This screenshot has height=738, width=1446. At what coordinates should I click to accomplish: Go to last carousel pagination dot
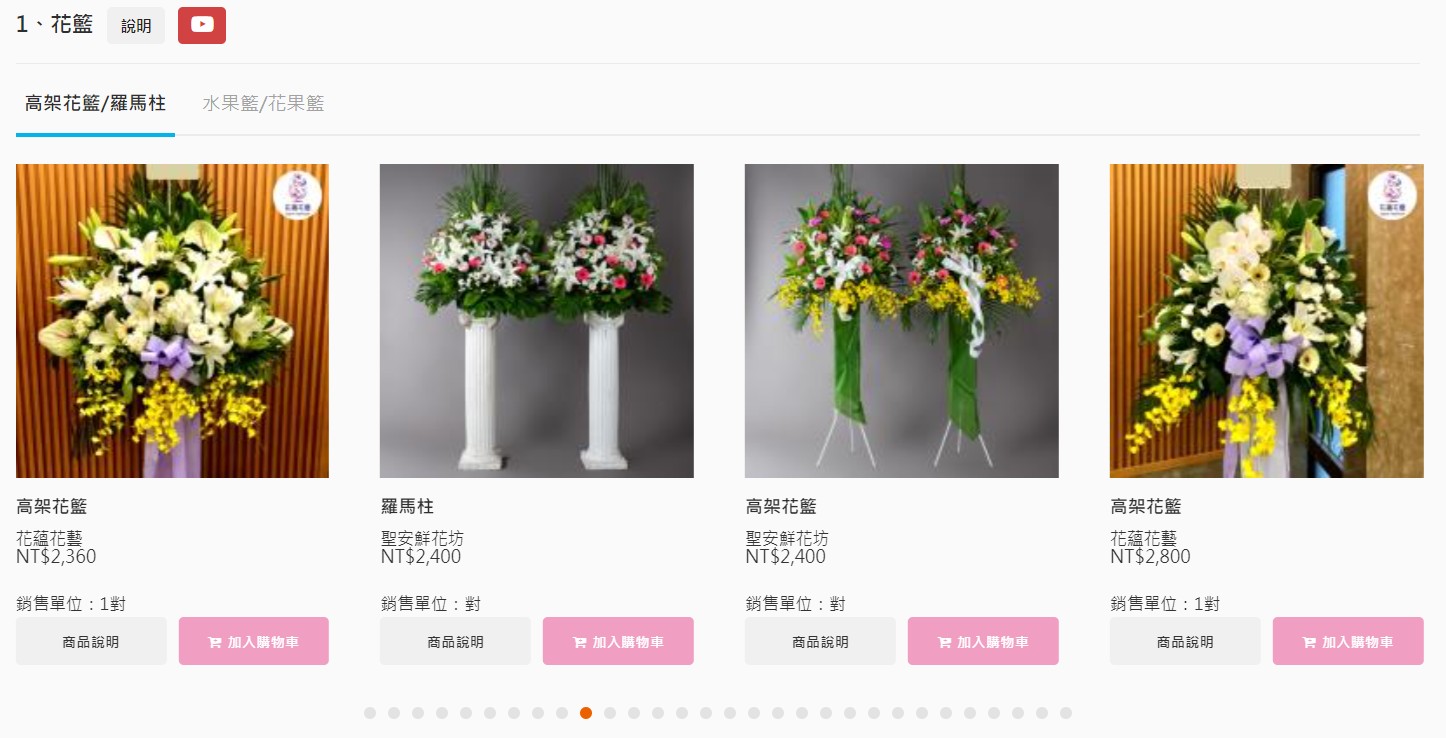point(1066,713)
